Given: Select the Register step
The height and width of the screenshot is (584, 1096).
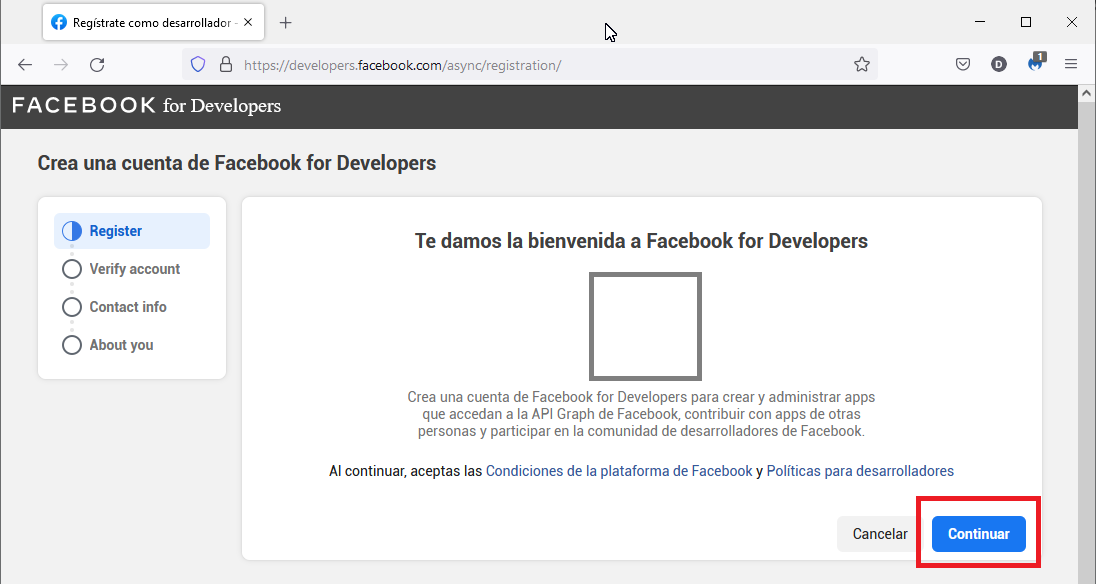Looking at the screenshot, I should pyautogui.click(x=115, y=231).
